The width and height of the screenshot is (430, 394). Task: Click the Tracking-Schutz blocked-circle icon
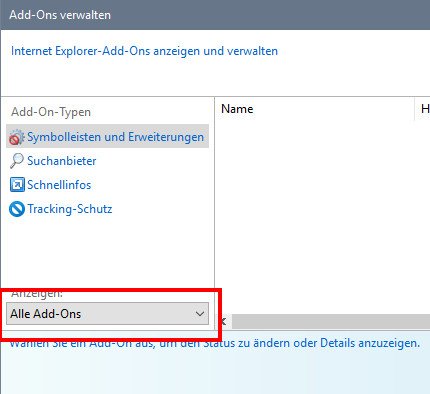coord(17,209)
